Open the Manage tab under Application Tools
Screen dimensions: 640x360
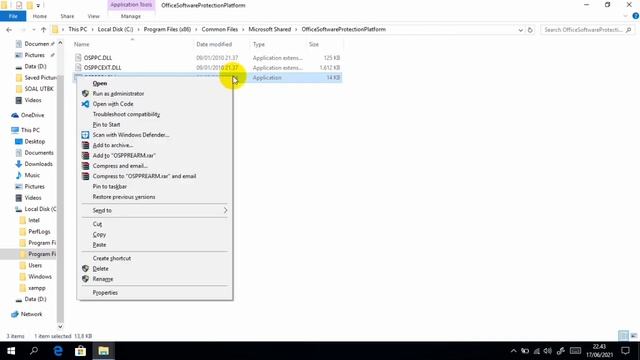[x=131, y=16]
